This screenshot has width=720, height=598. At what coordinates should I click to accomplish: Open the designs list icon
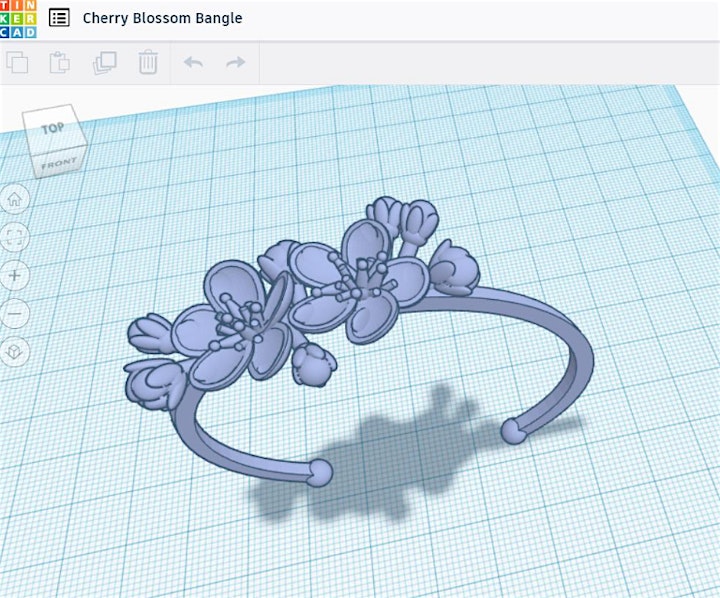(59, 18)
